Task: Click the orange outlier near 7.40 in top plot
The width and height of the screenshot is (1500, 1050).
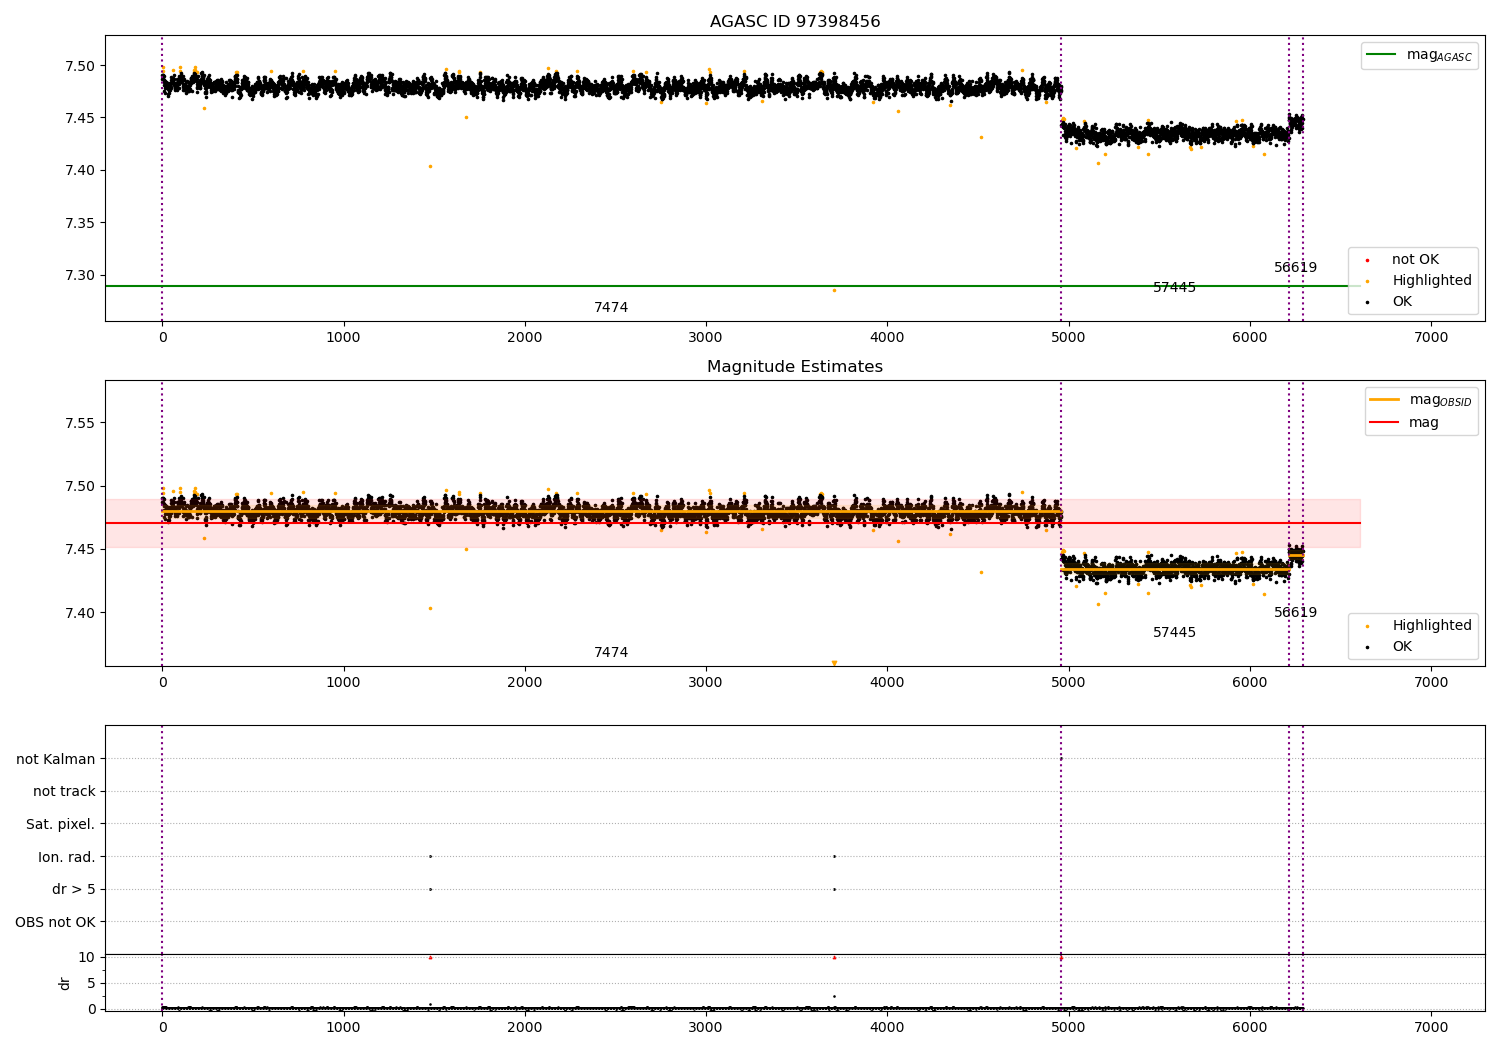Action: point(430,166)
